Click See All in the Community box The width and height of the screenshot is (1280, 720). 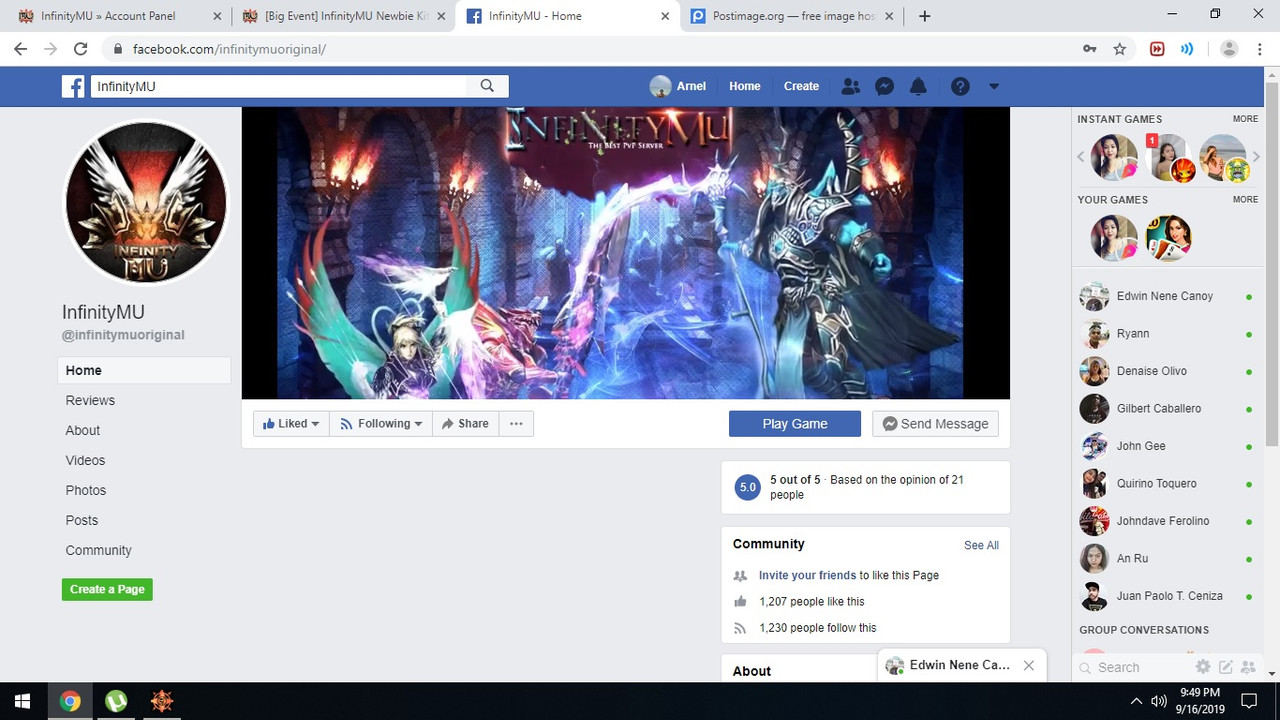point(981,545)
